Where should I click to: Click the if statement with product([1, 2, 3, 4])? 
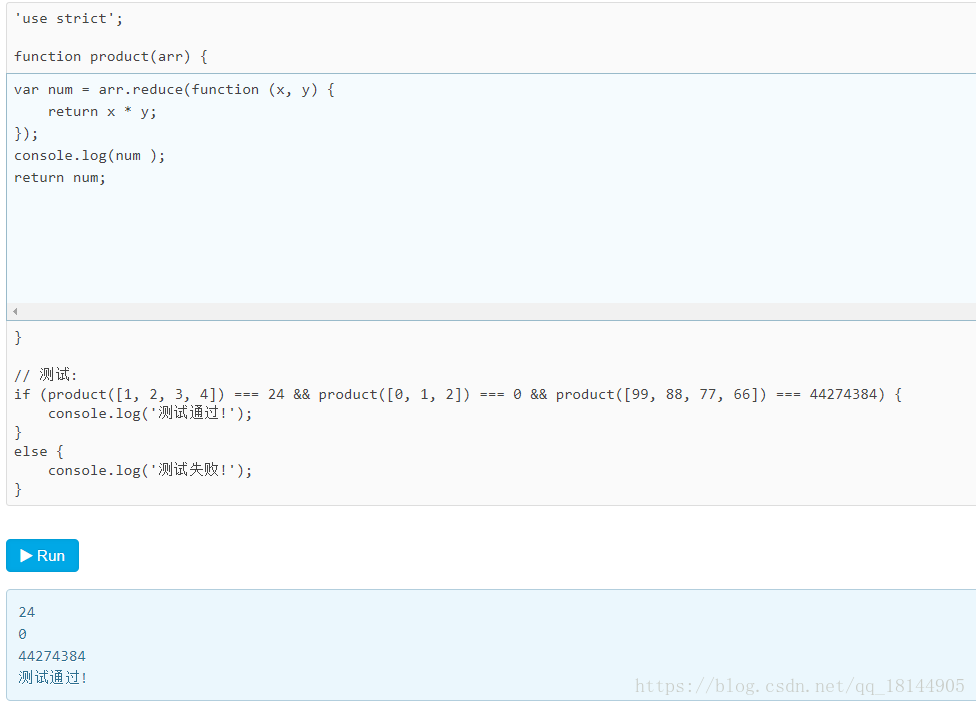(458, 394)
